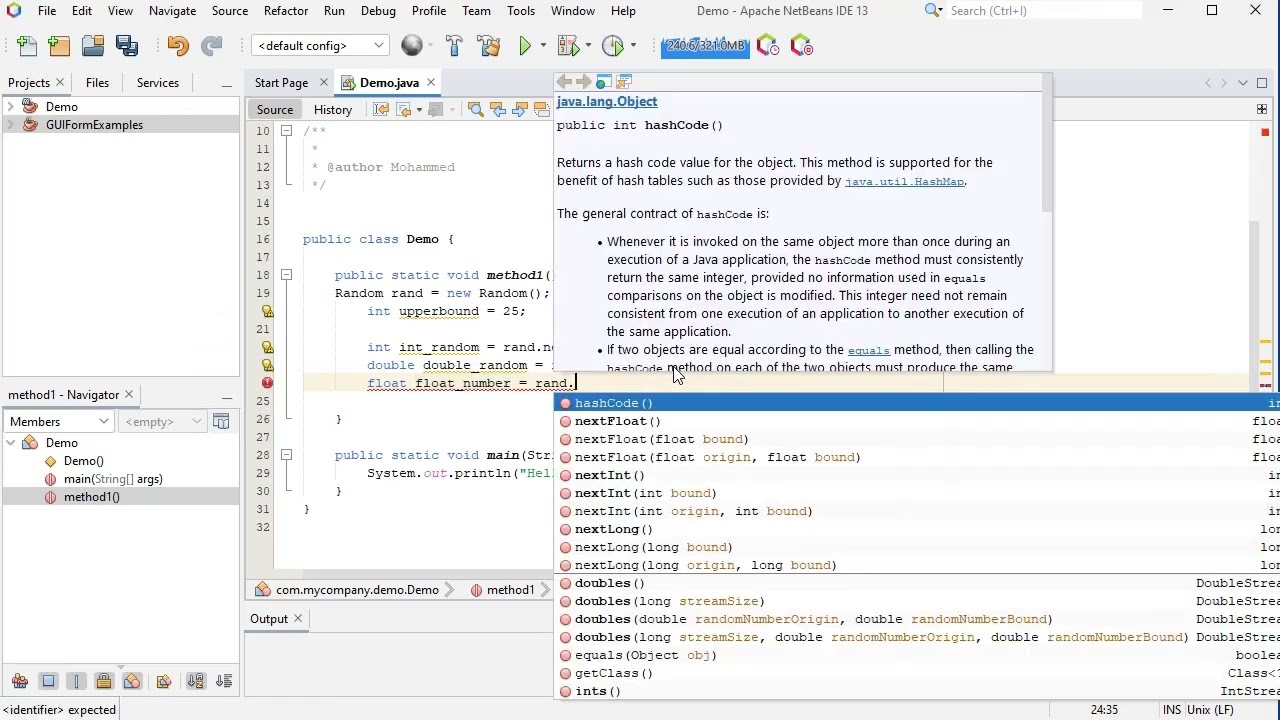Click the memory usage bar to force garbage collection
The width and height of the screenshot is (1280, 720).
[705, 46]
